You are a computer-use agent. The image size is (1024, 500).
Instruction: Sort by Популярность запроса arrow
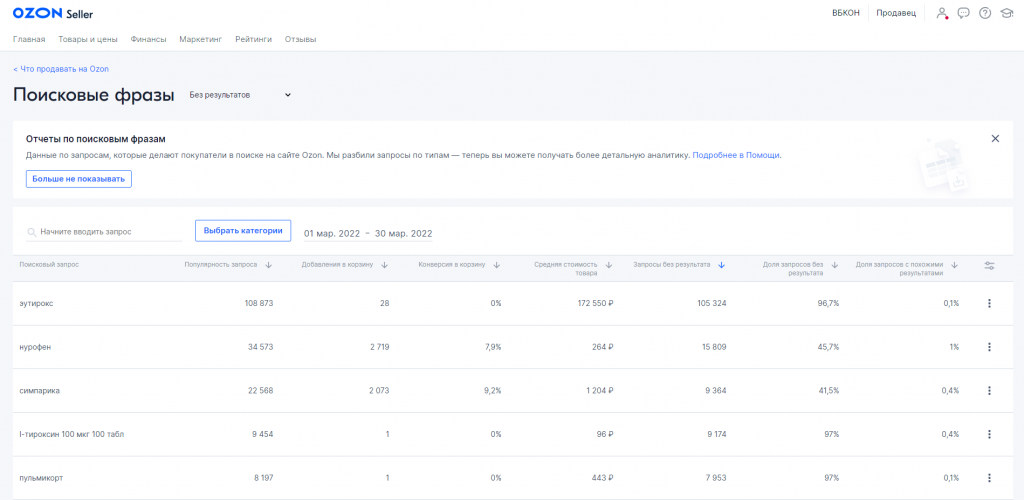tap(269, 265)
